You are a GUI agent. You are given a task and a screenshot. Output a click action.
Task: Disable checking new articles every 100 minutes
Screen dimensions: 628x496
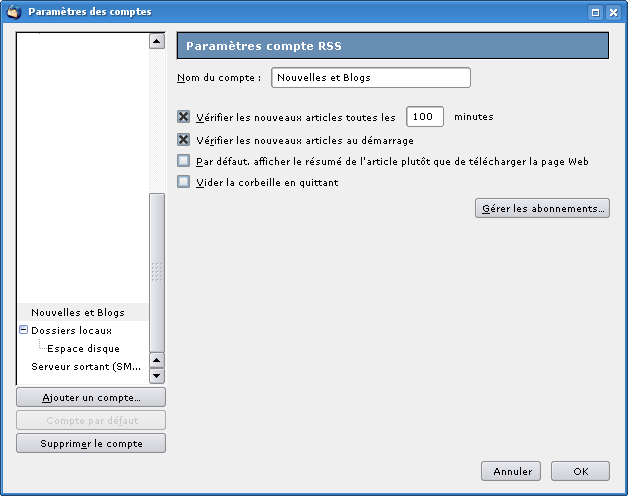tap(183, 117)
